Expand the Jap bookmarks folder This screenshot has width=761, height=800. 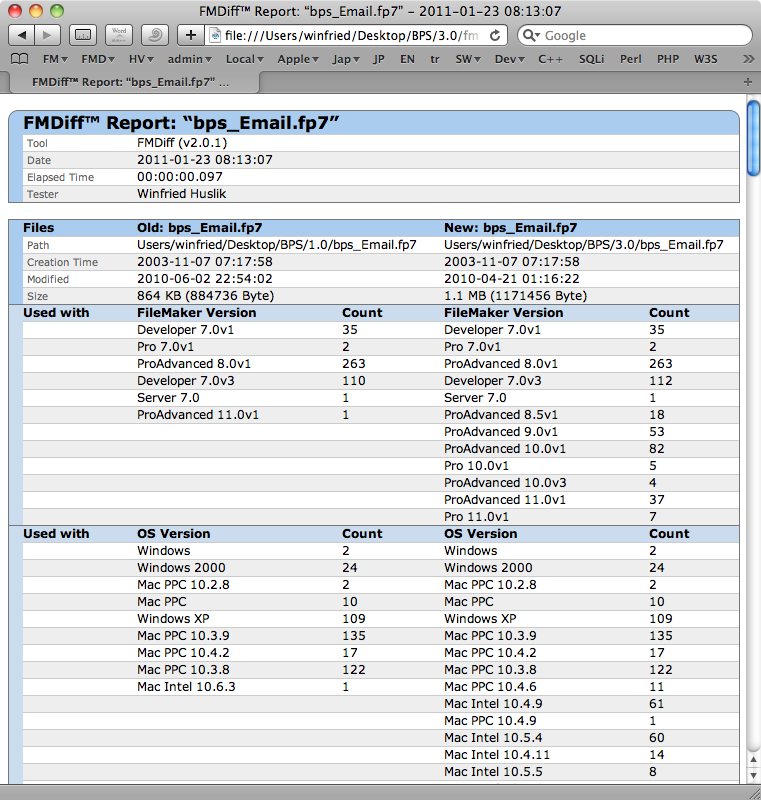(x=346, y=59)
